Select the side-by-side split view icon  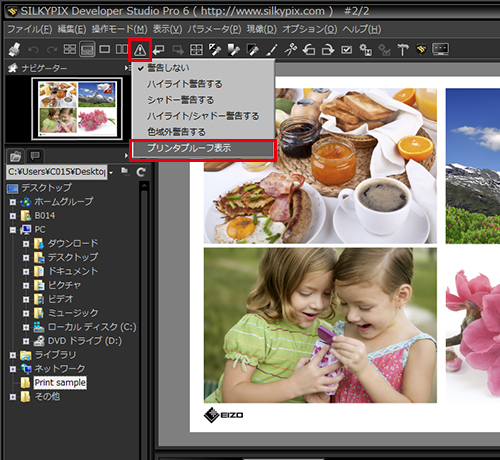click(x=121, y=49)
